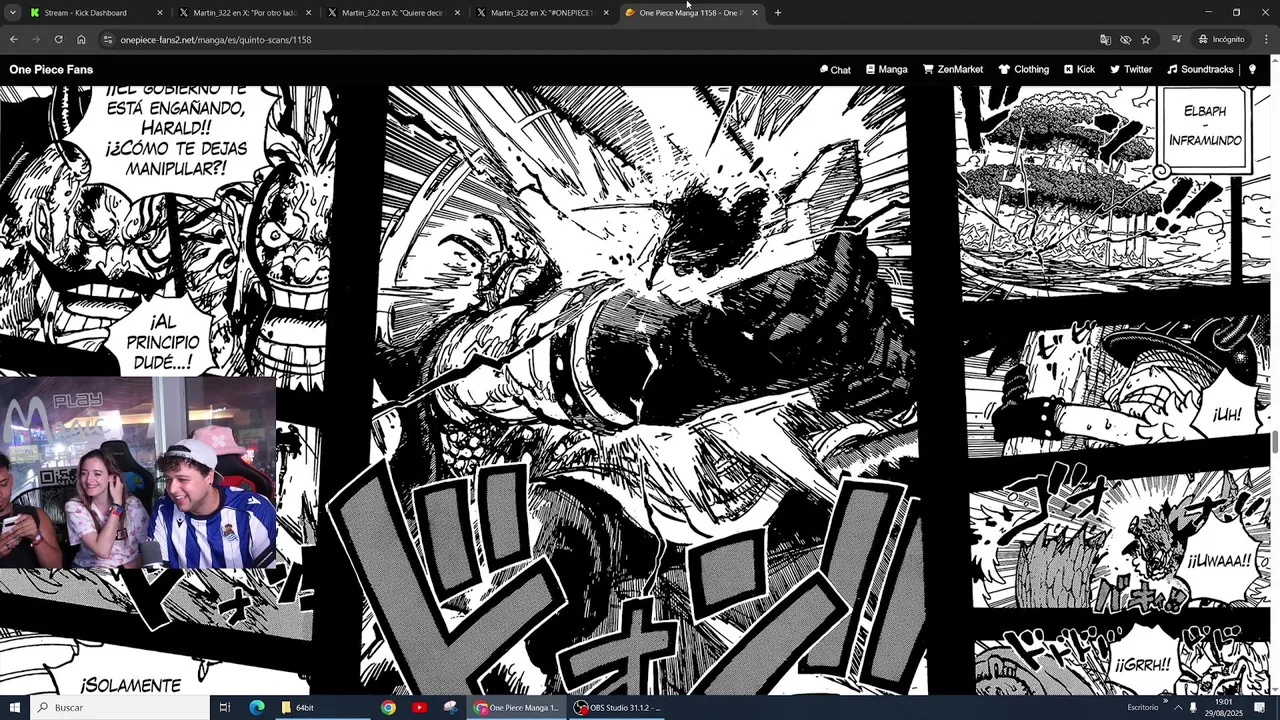
Task: Open Google Chrome pinned taskbar icon
Action: tap(388, 707)
